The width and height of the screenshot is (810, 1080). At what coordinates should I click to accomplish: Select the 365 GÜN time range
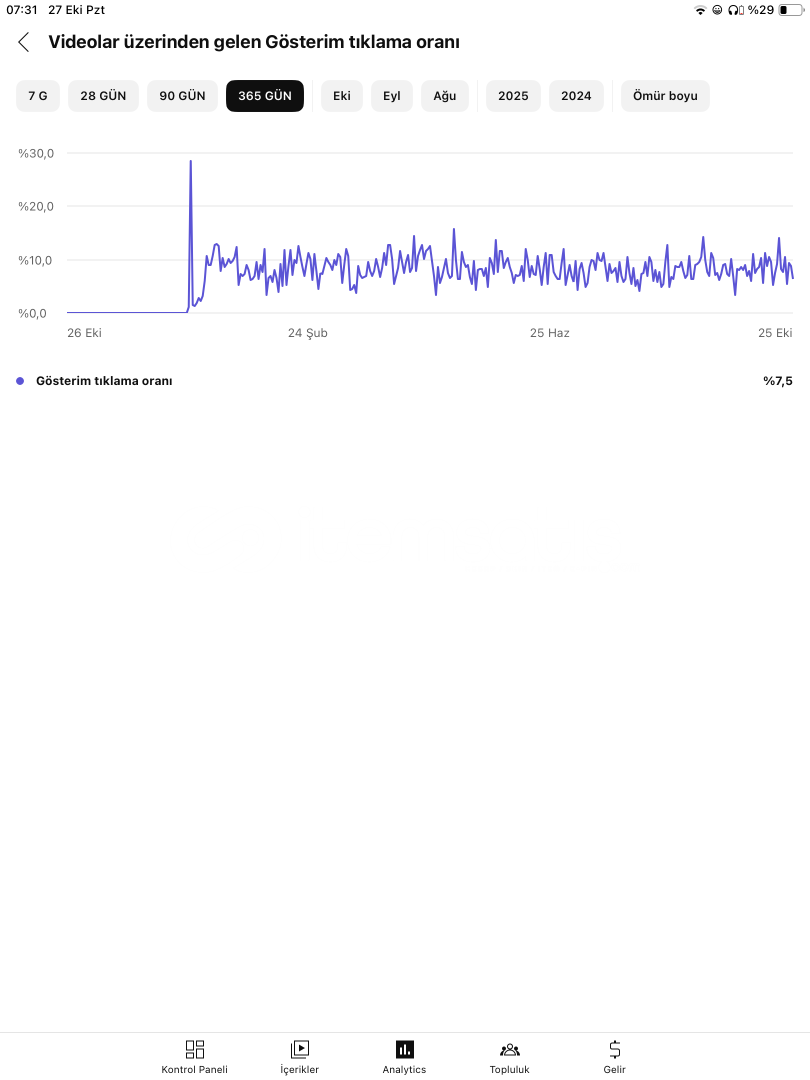coord(265,96)
